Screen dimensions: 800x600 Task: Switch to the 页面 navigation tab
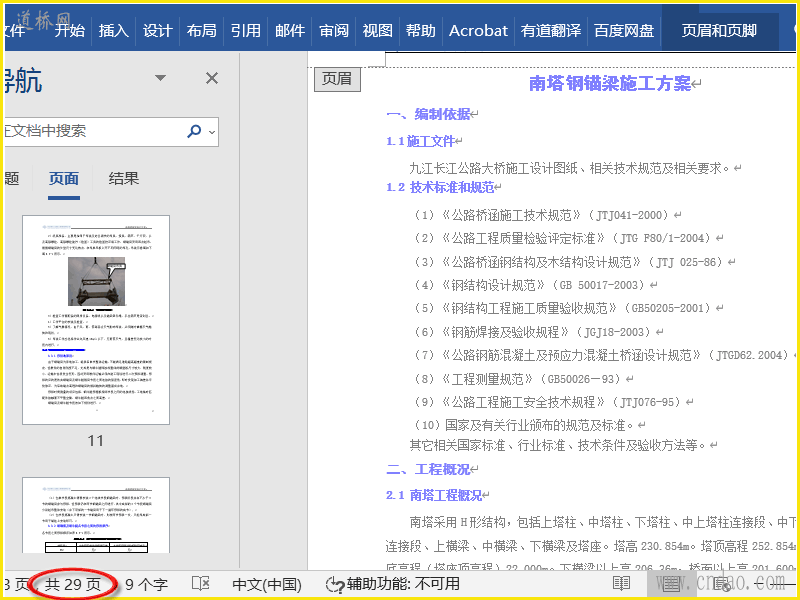coord(64,179)
